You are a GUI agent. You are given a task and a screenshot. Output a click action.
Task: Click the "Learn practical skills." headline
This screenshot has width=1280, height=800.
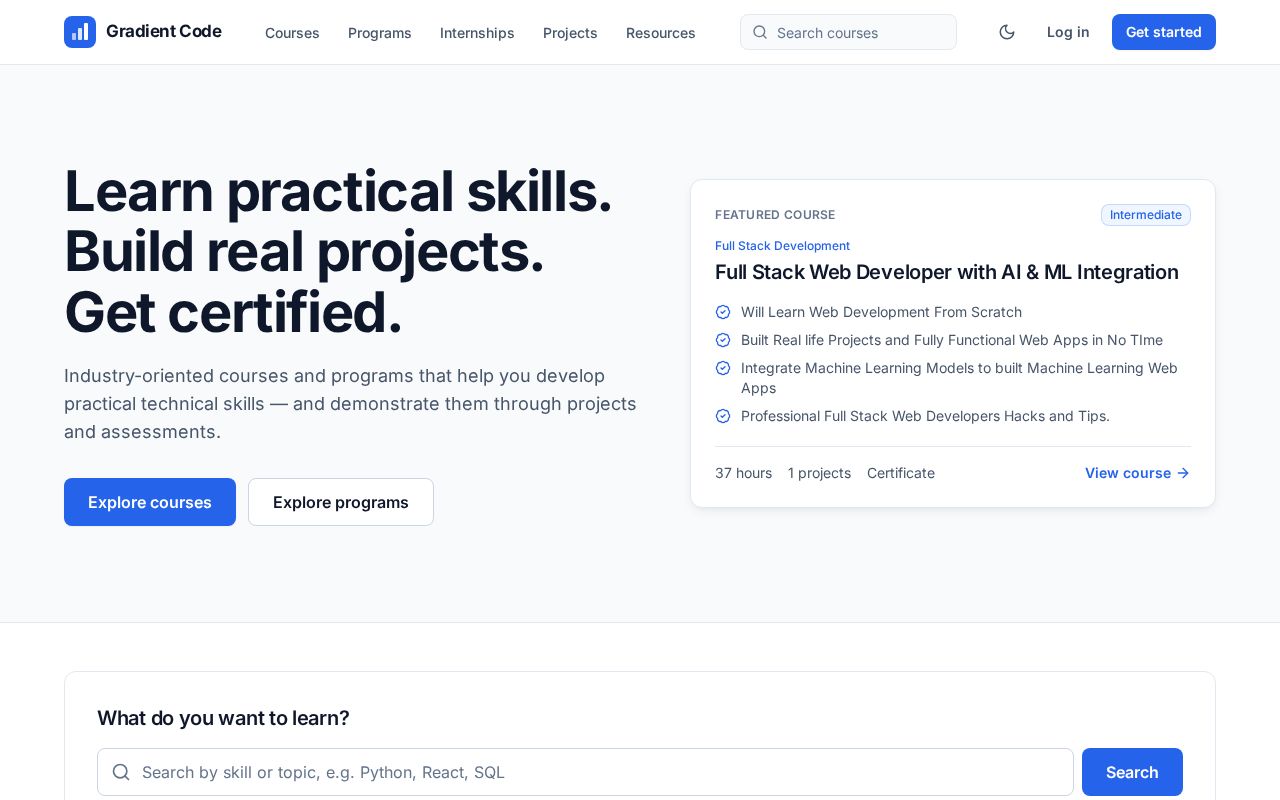[x=338, y=191]
